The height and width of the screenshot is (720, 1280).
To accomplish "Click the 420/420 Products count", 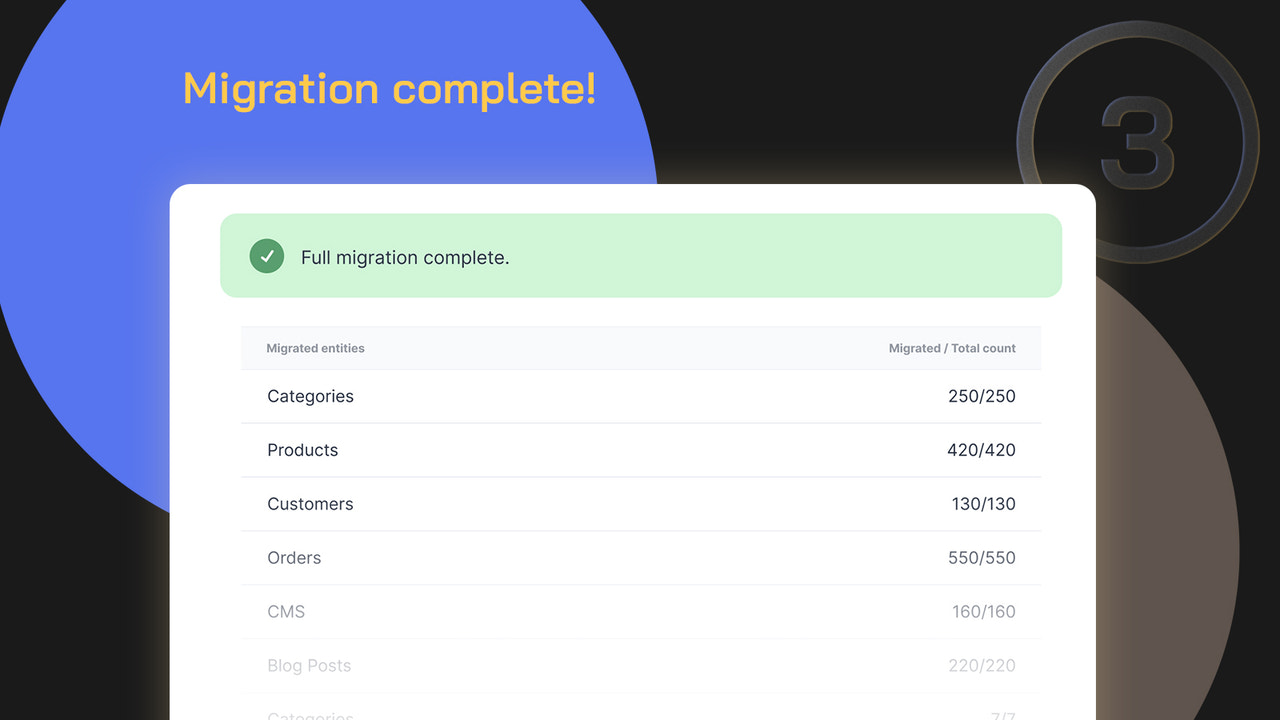I will tap(983, 450).
